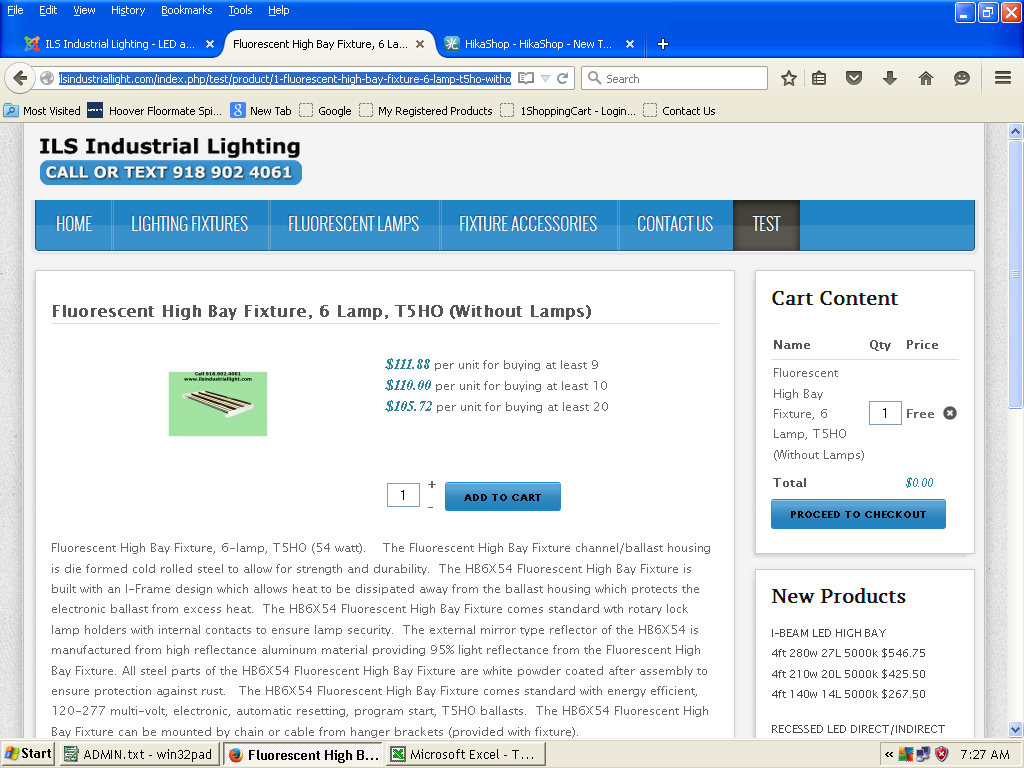
Task: Open the Contact Us bookmark
Action: [679, 111]
